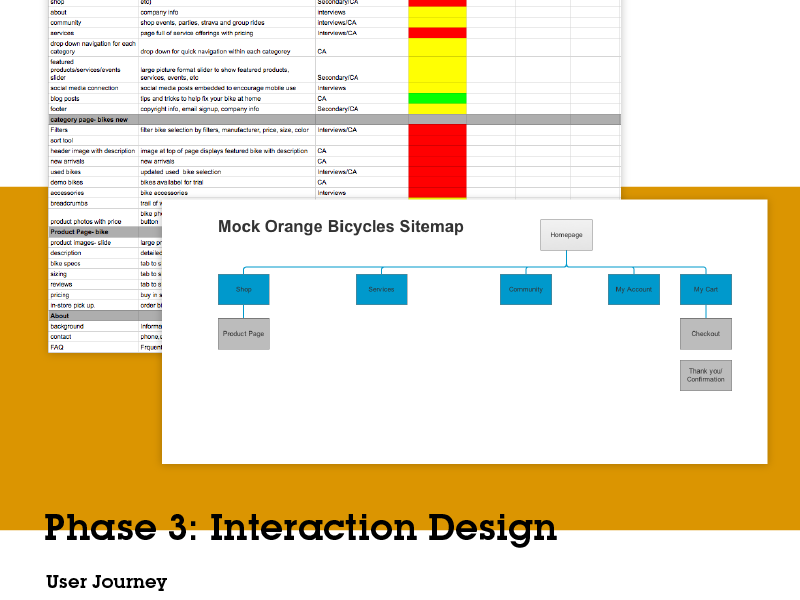Click the 'used bikes' cell
Image resolution: width=800 pixels, height=600 pixels.
click(x=93, y=172)
